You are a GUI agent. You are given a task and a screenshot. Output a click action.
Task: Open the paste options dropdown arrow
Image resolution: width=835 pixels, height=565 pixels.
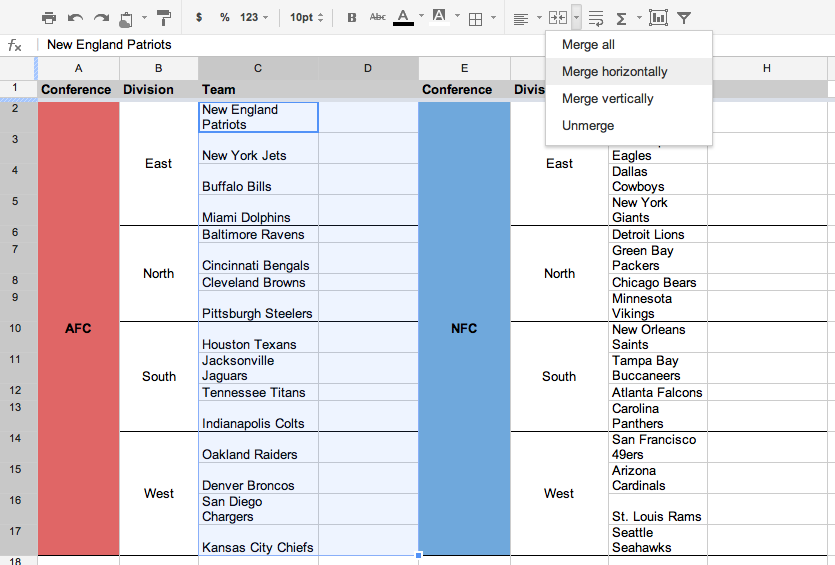(x=144, y=18)
